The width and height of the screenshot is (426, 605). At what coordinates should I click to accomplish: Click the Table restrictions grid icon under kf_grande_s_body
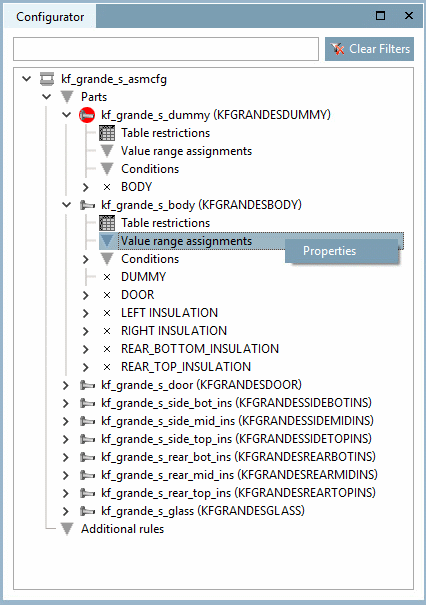point(107,223)
